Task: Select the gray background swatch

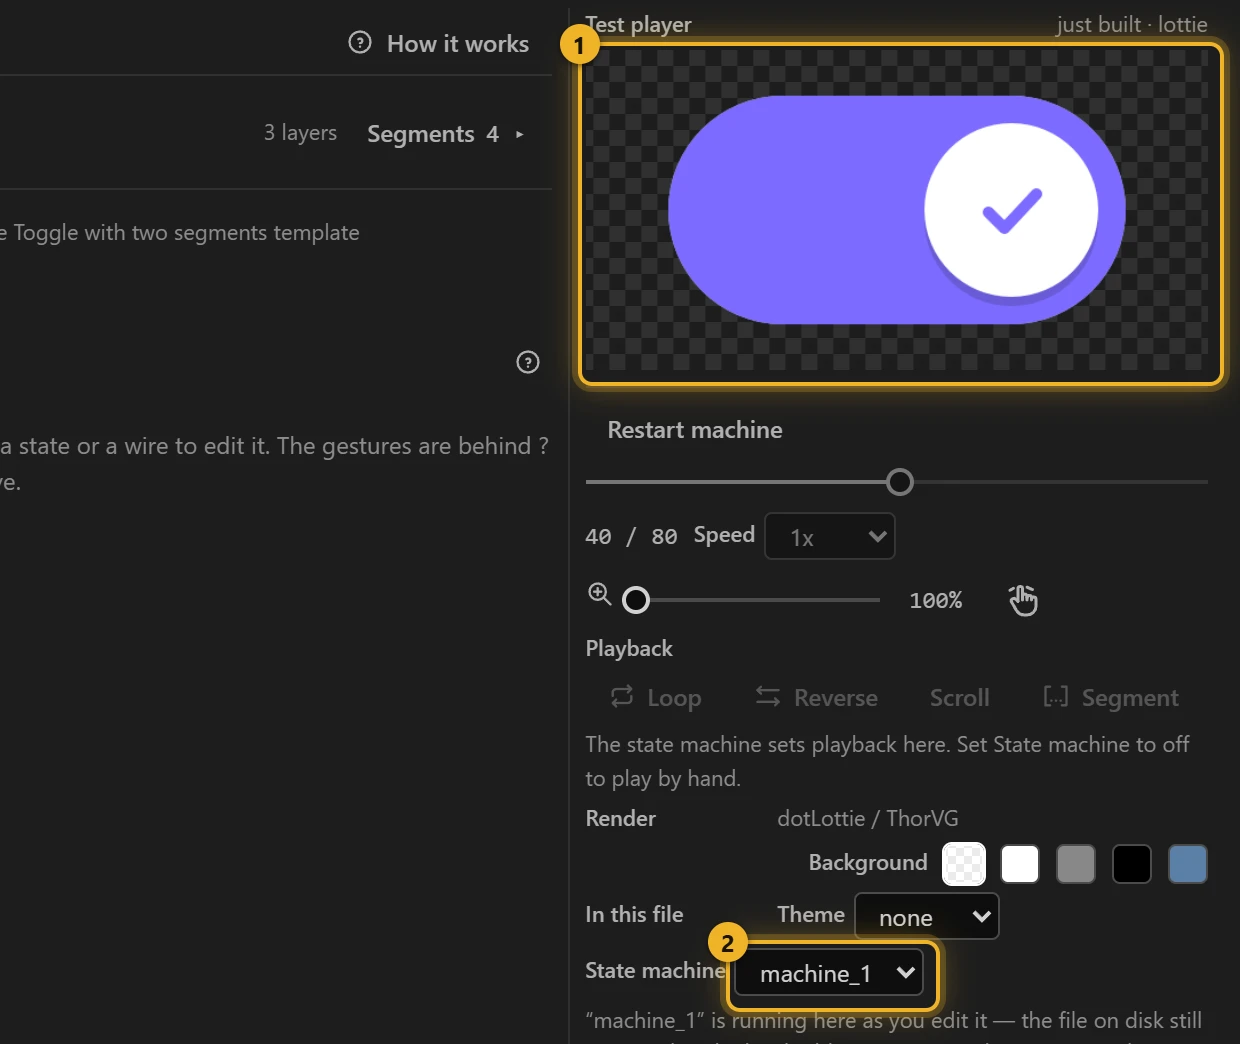Action: click(1076, 864)
